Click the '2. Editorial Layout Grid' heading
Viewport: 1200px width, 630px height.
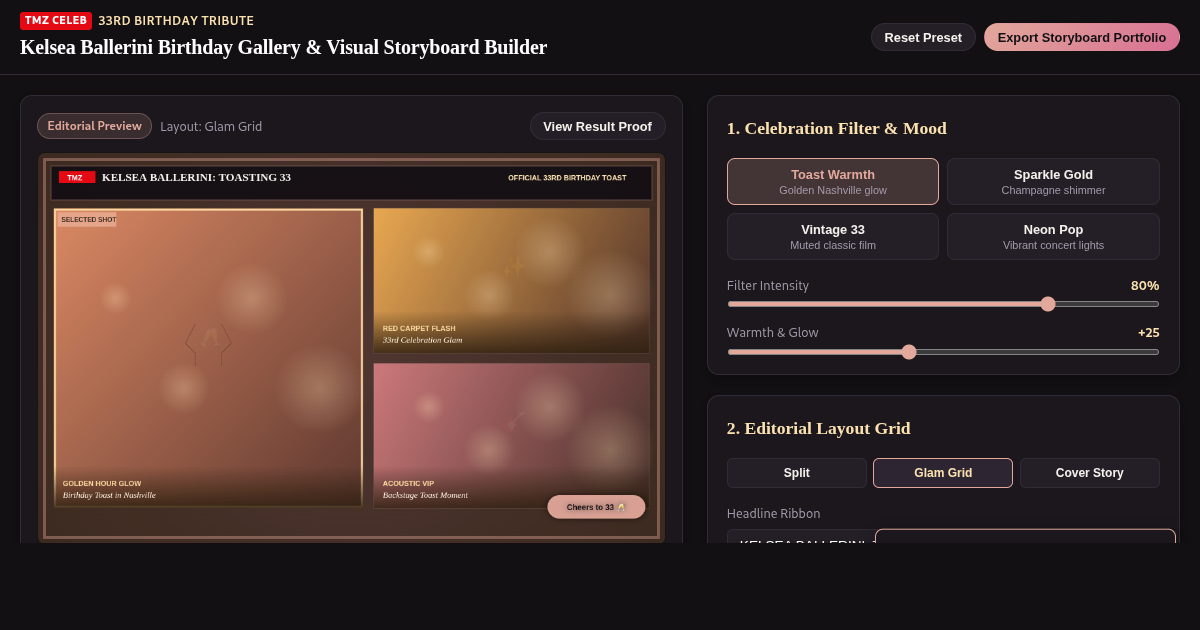818,428
